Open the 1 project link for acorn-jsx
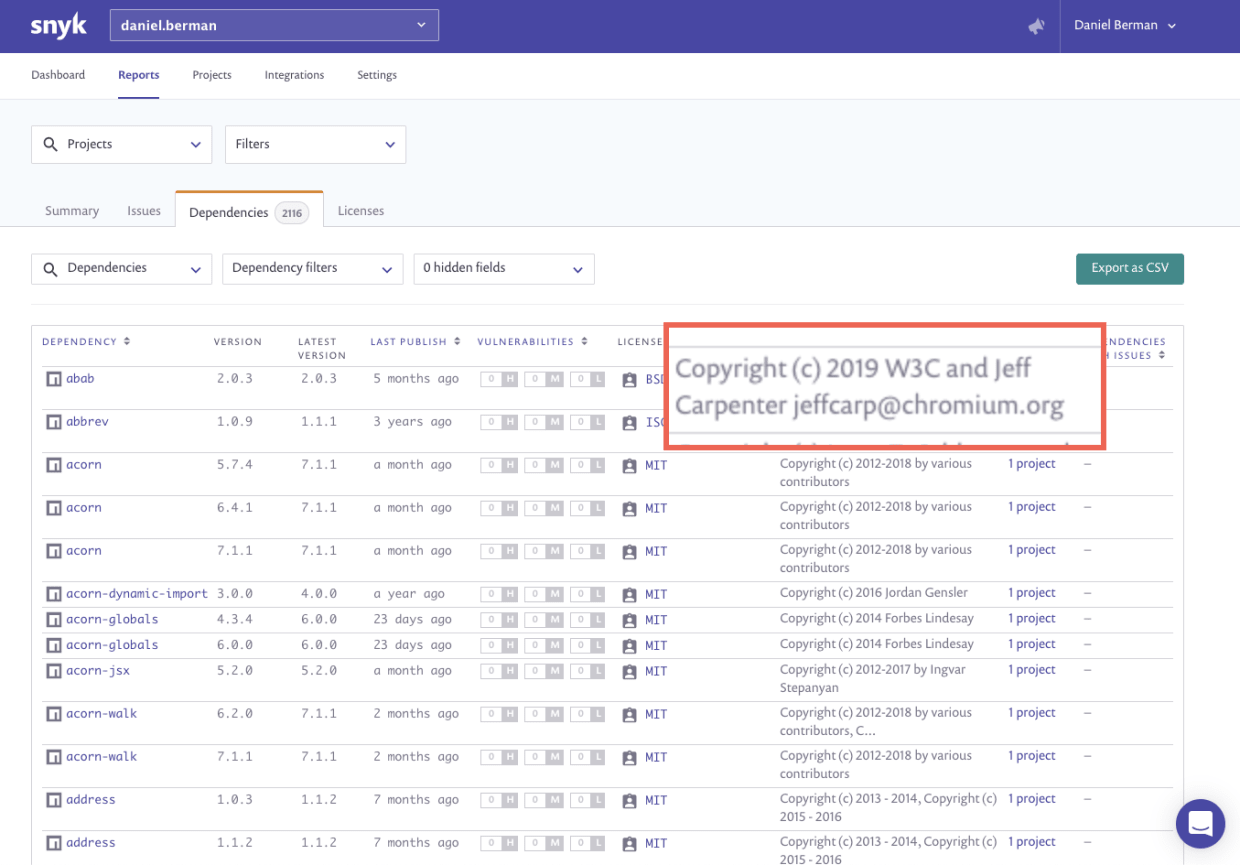The height and width of the screenshot is (865, 1240). pyautogui.click(x=1032, y=670)
